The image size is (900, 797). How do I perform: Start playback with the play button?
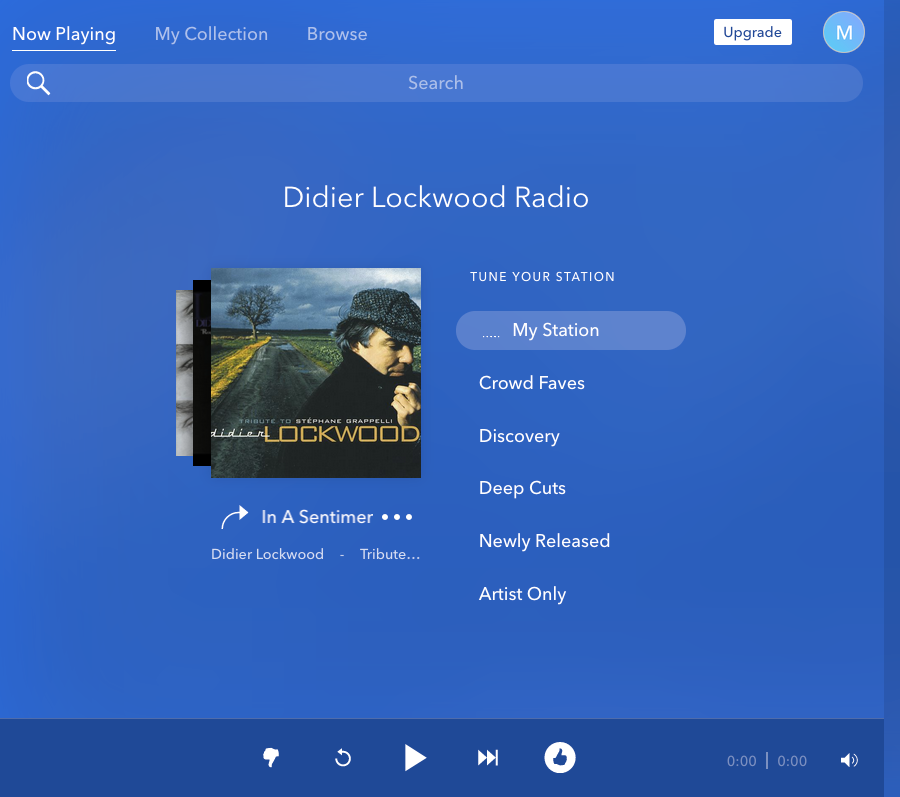pos(415,758)
